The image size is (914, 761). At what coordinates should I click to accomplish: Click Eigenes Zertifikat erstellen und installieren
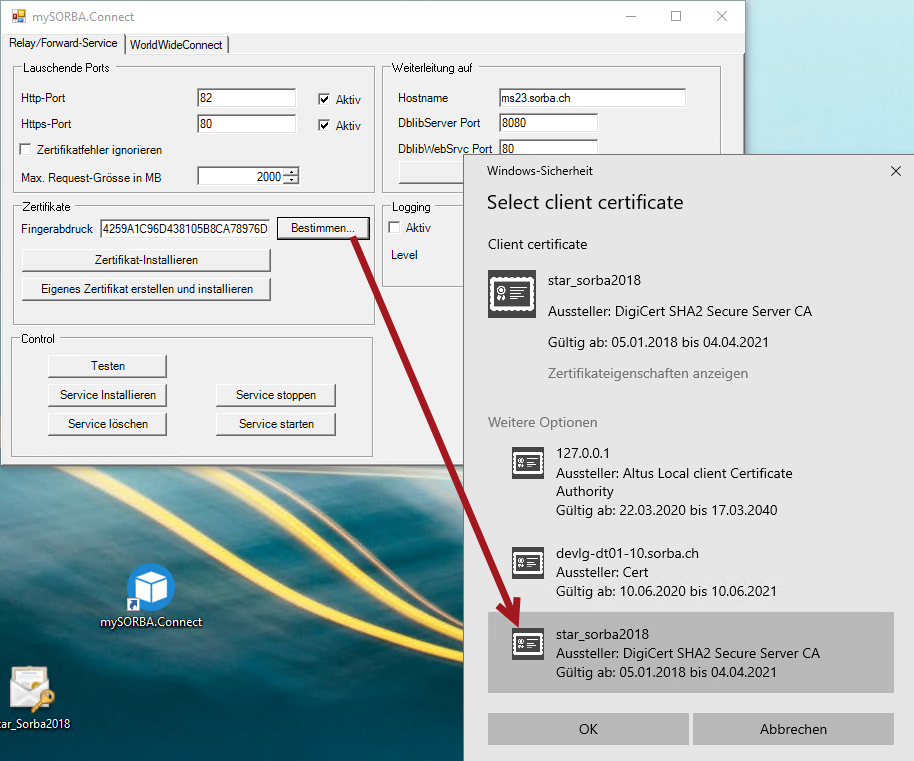coord(146,289)
